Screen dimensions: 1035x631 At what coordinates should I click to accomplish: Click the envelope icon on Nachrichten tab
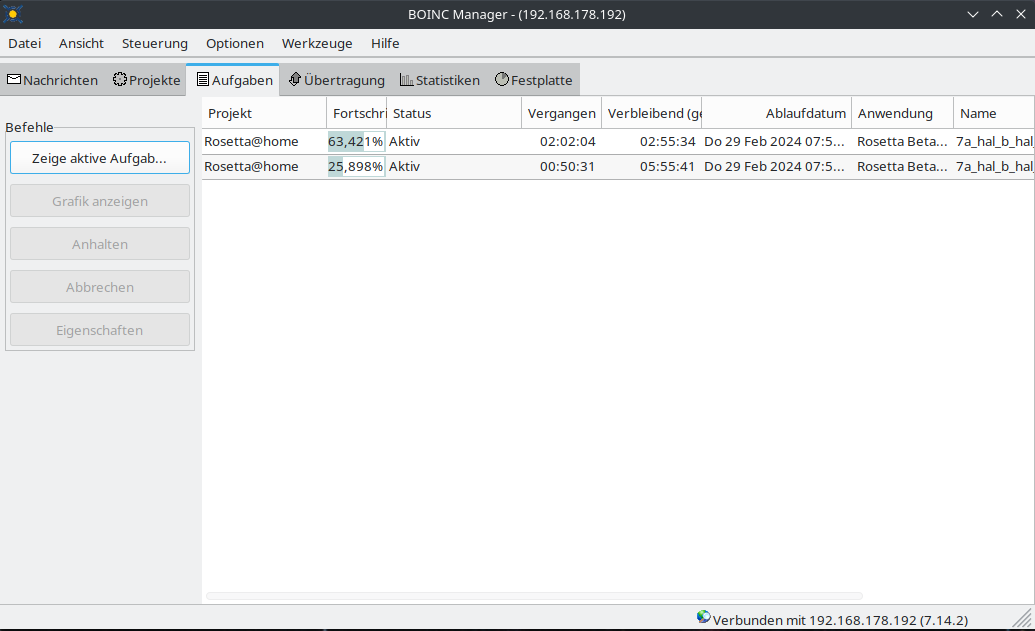point(14,80)
